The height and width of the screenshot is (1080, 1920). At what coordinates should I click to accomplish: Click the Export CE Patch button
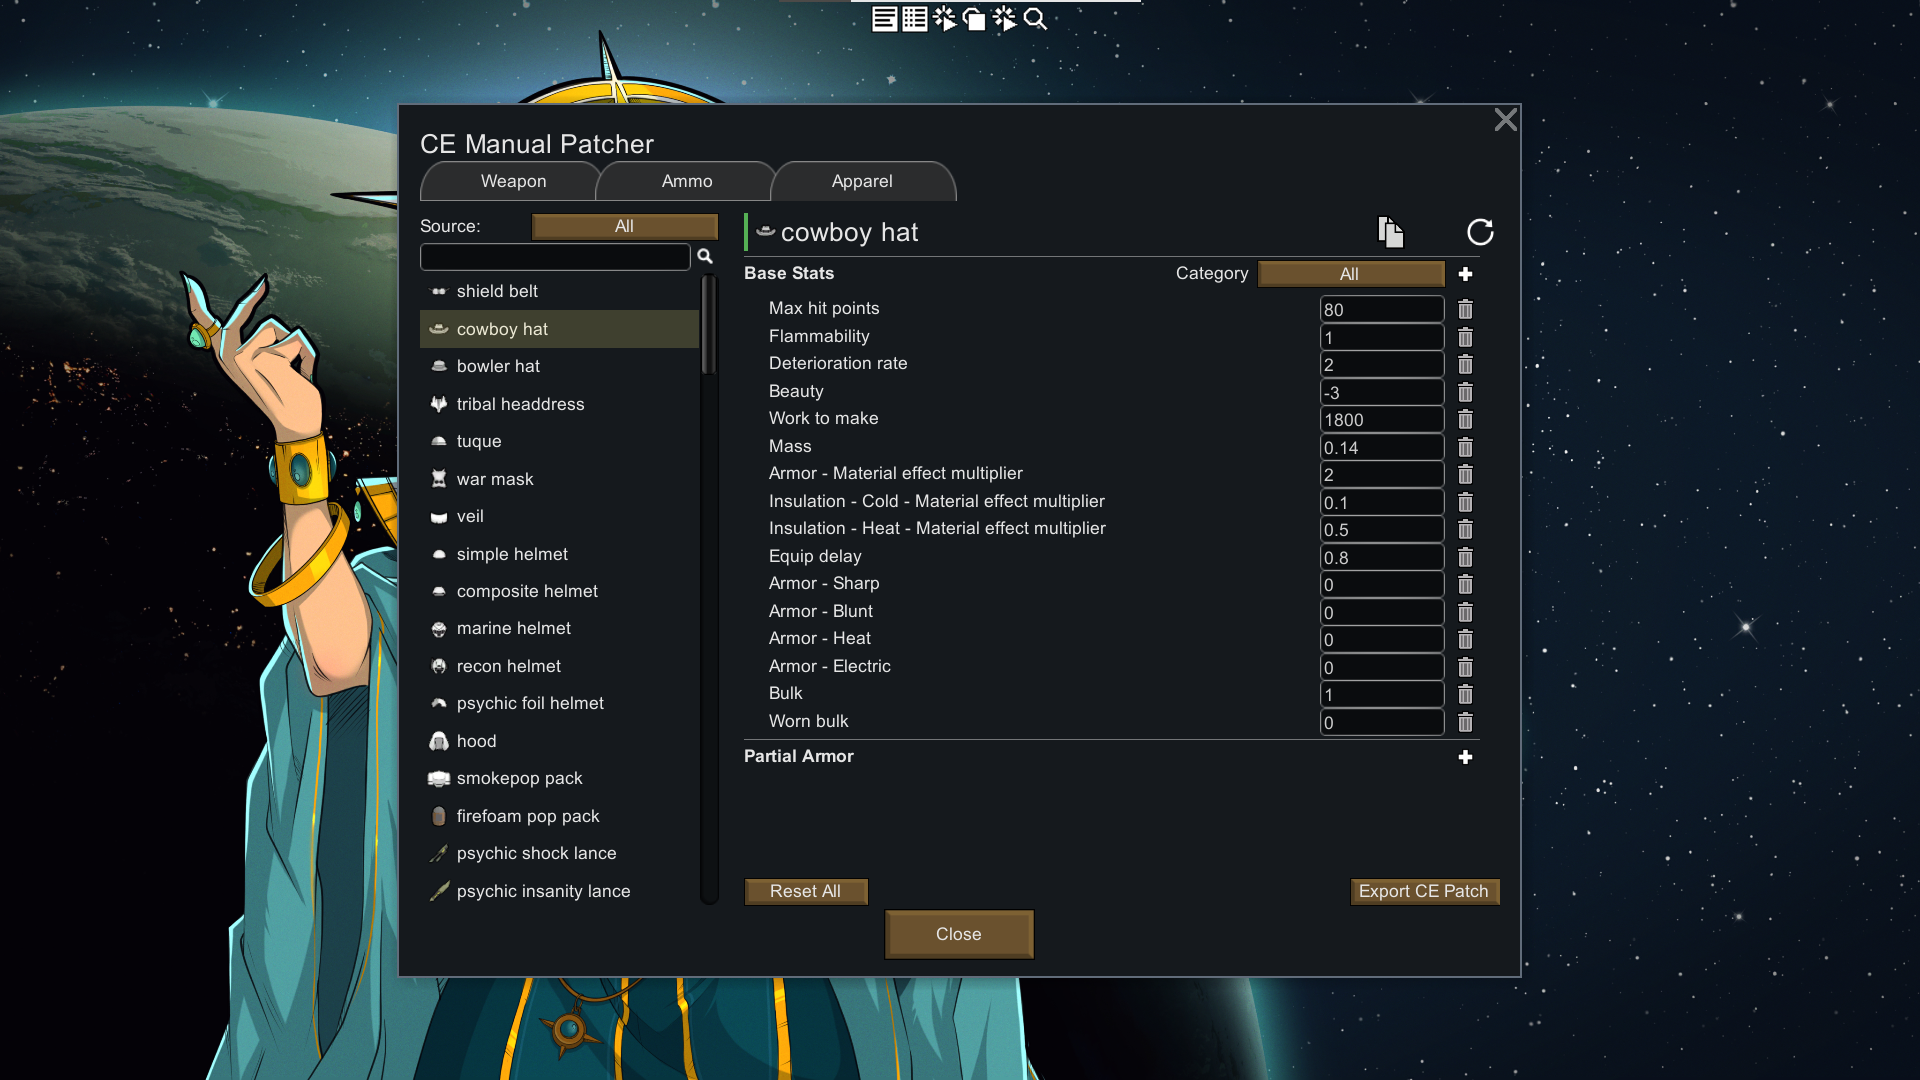point(1424,891)
